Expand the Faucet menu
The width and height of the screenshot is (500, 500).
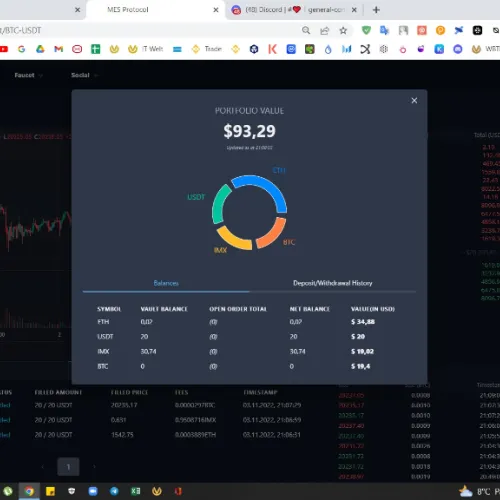point(28,75)
